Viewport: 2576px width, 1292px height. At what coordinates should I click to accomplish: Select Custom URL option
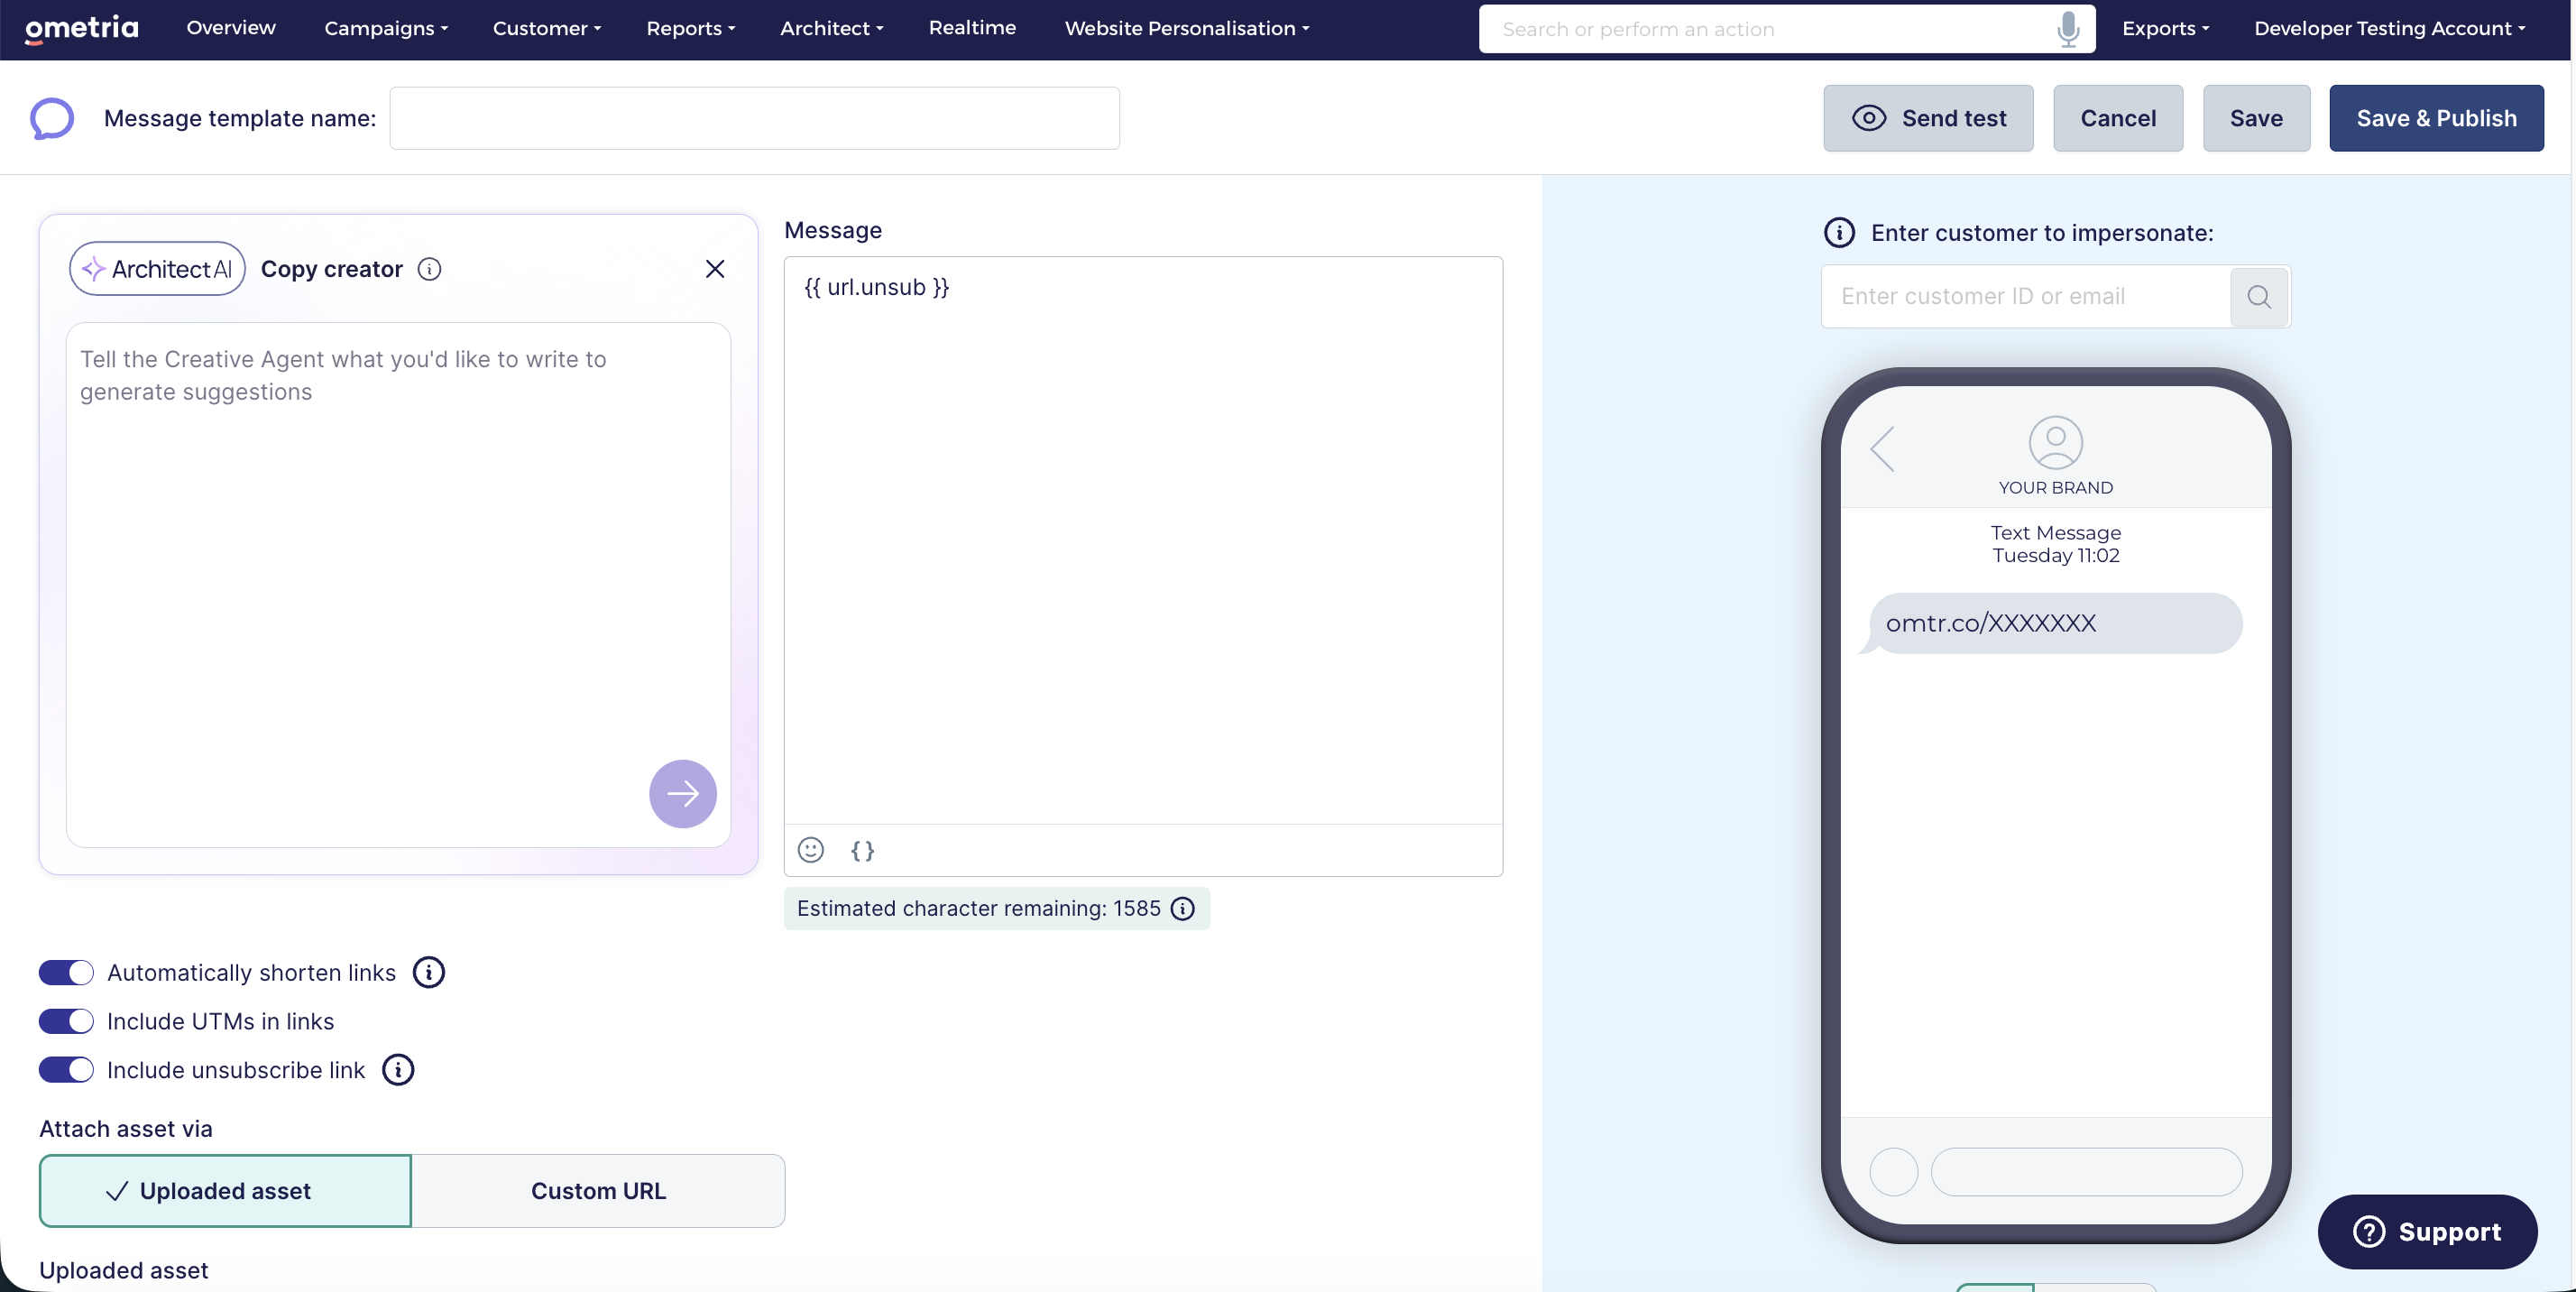598,1191
